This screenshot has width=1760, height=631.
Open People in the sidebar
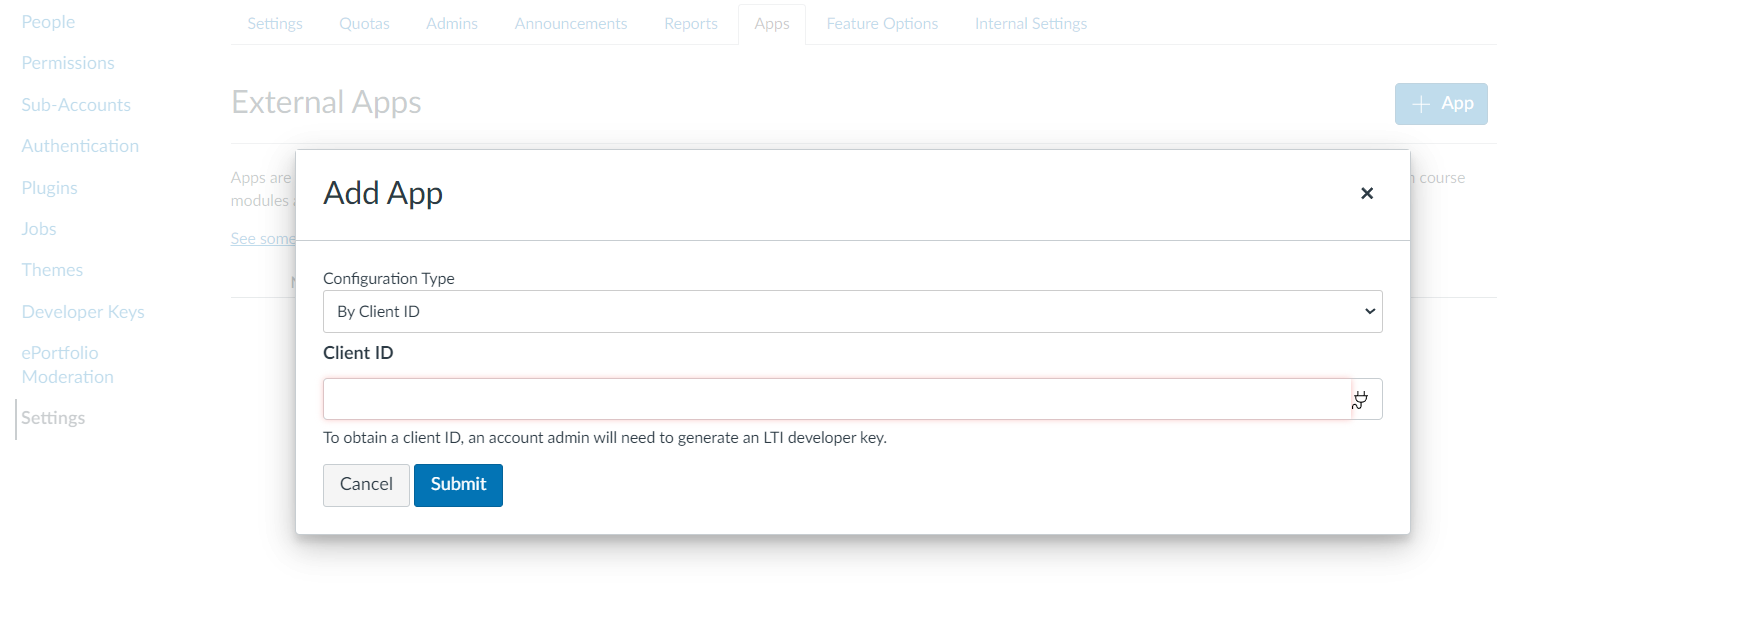(48, 22)
